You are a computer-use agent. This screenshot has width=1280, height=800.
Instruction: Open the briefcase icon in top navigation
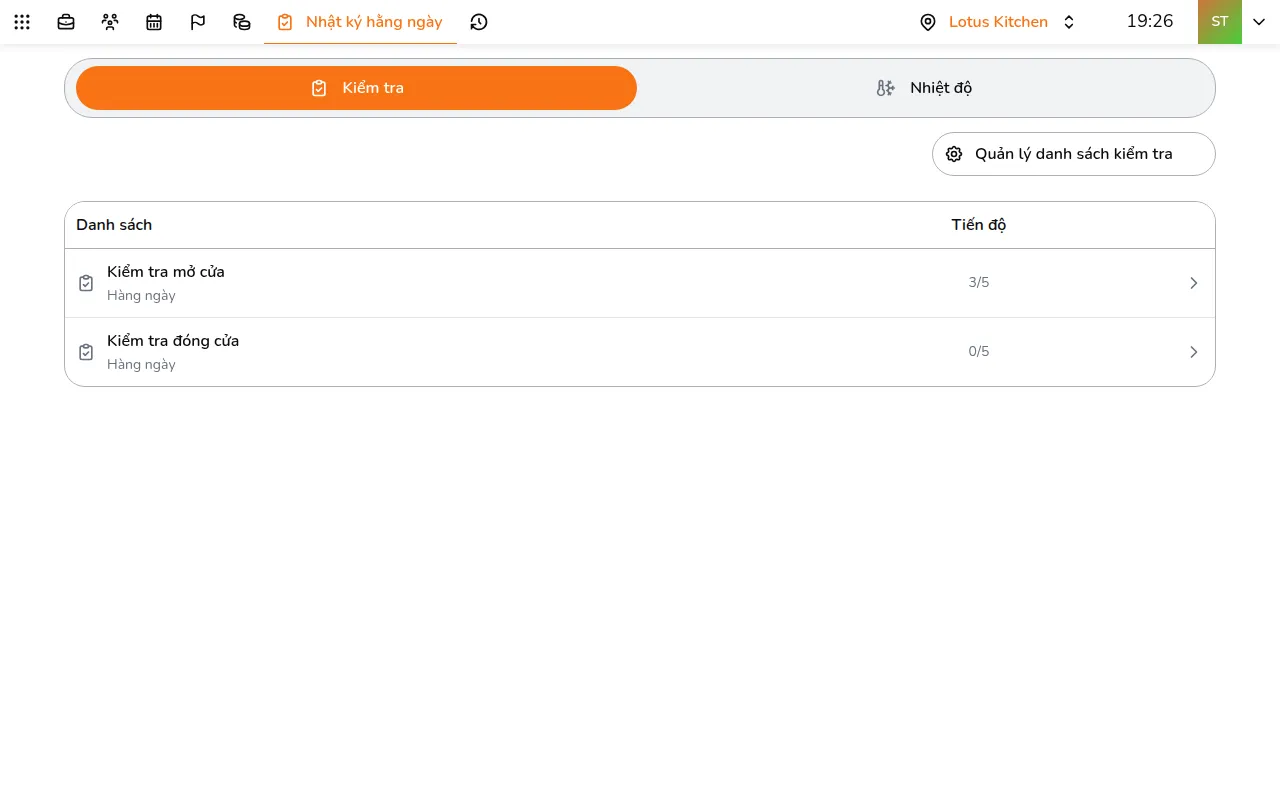point(66,22)
